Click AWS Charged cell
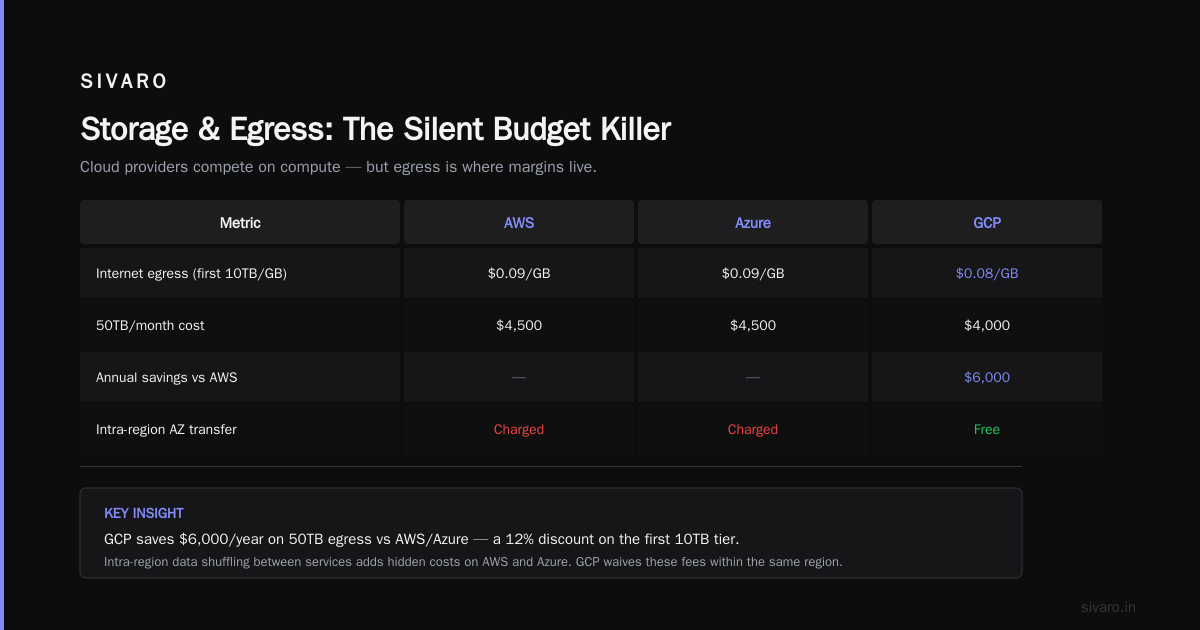The width and height of the screenshot is (1200, 630). pyautogui.click(x=519, y=429)
